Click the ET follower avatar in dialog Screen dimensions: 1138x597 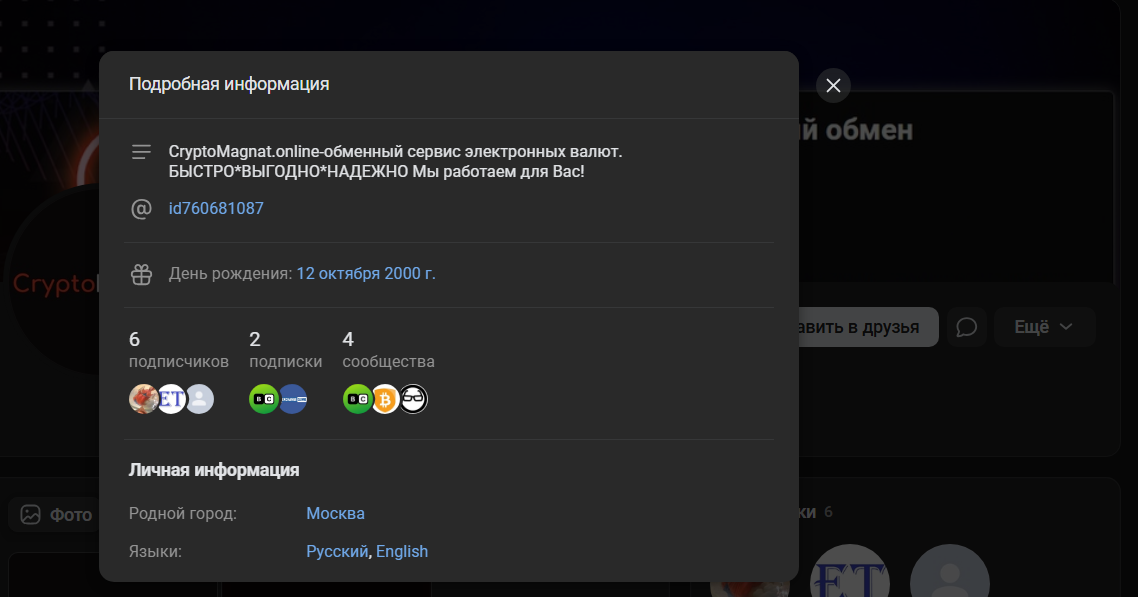[172, 399]
